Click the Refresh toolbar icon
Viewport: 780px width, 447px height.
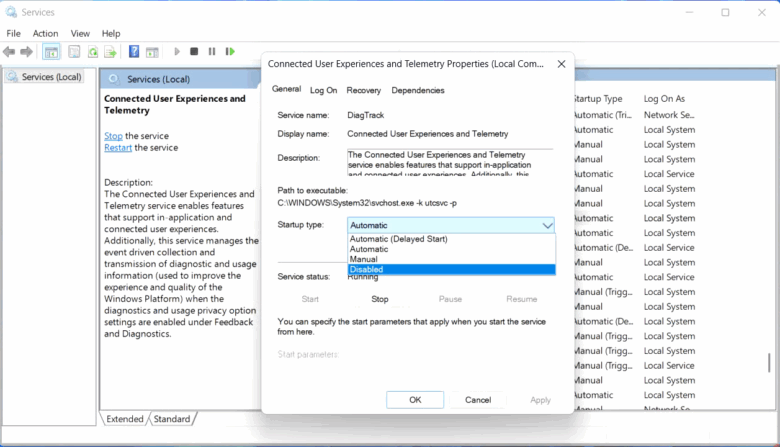click(93, 51)
